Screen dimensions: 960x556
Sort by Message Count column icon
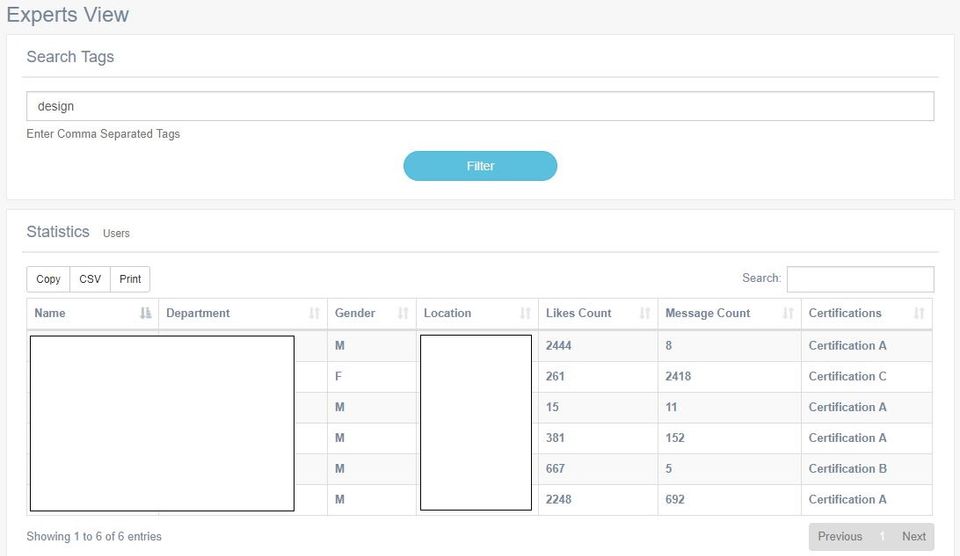tap(788, 313)
